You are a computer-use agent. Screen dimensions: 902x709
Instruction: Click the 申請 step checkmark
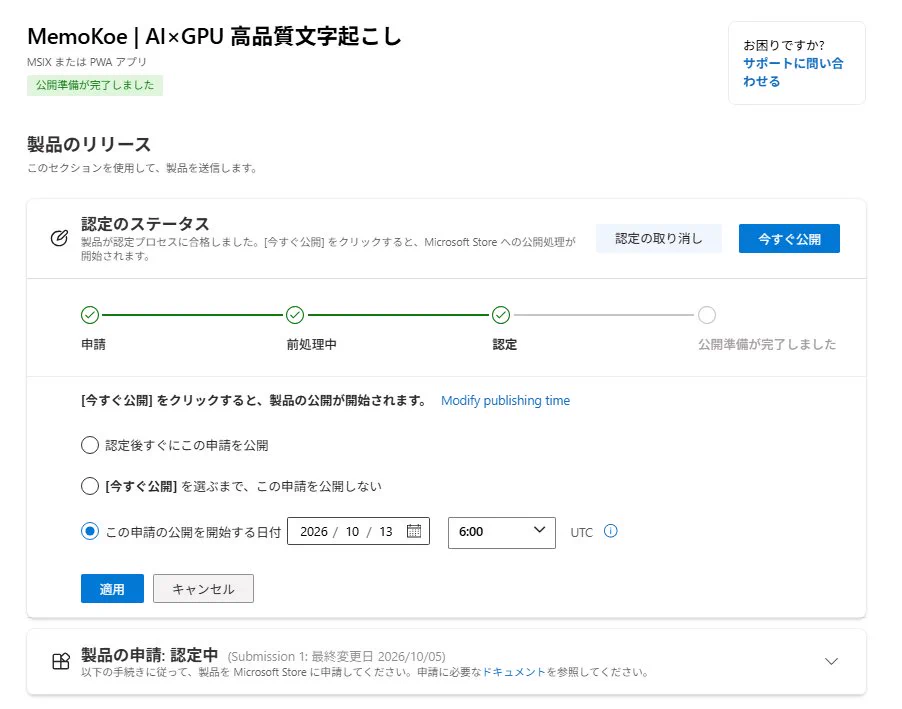tap(90, 315)
